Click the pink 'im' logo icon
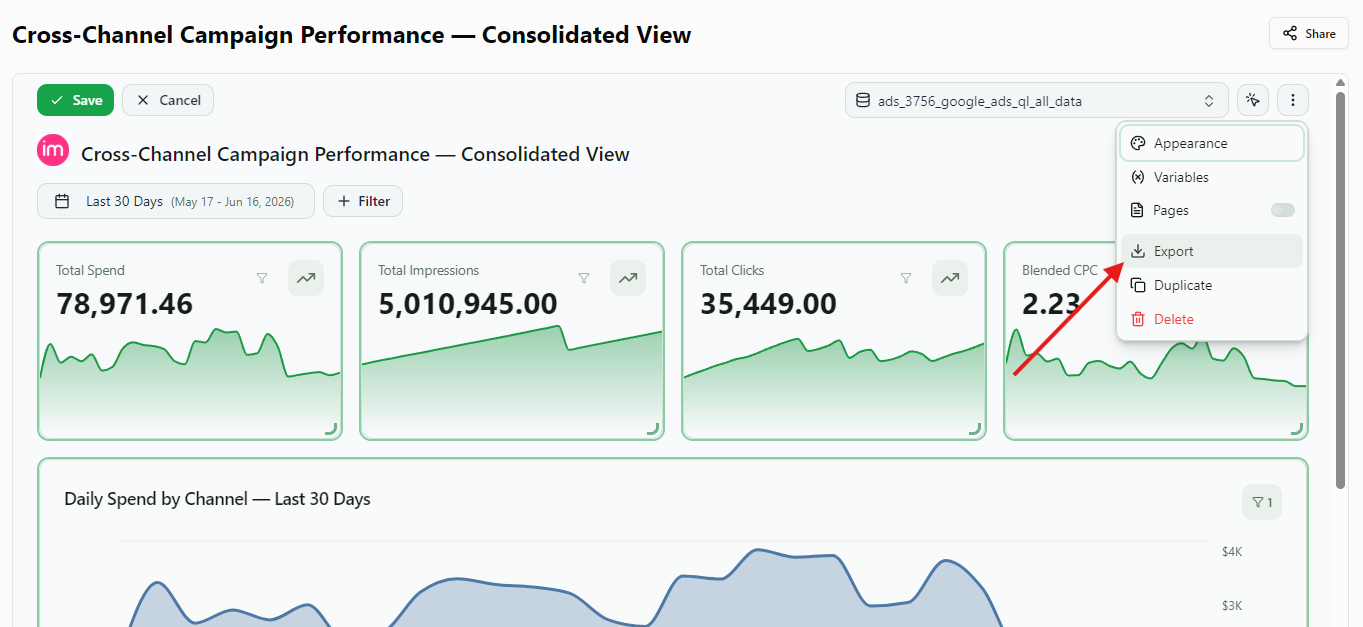 pyautogui.click(x=52, y=151)
